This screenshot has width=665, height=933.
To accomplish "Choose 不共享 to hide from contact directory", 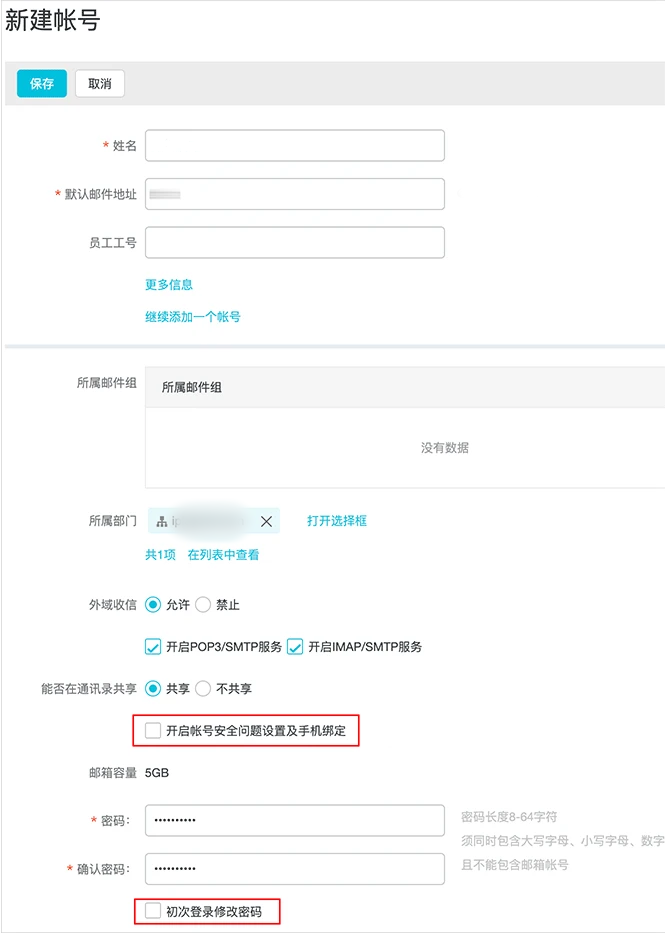I will coord(205,688).
